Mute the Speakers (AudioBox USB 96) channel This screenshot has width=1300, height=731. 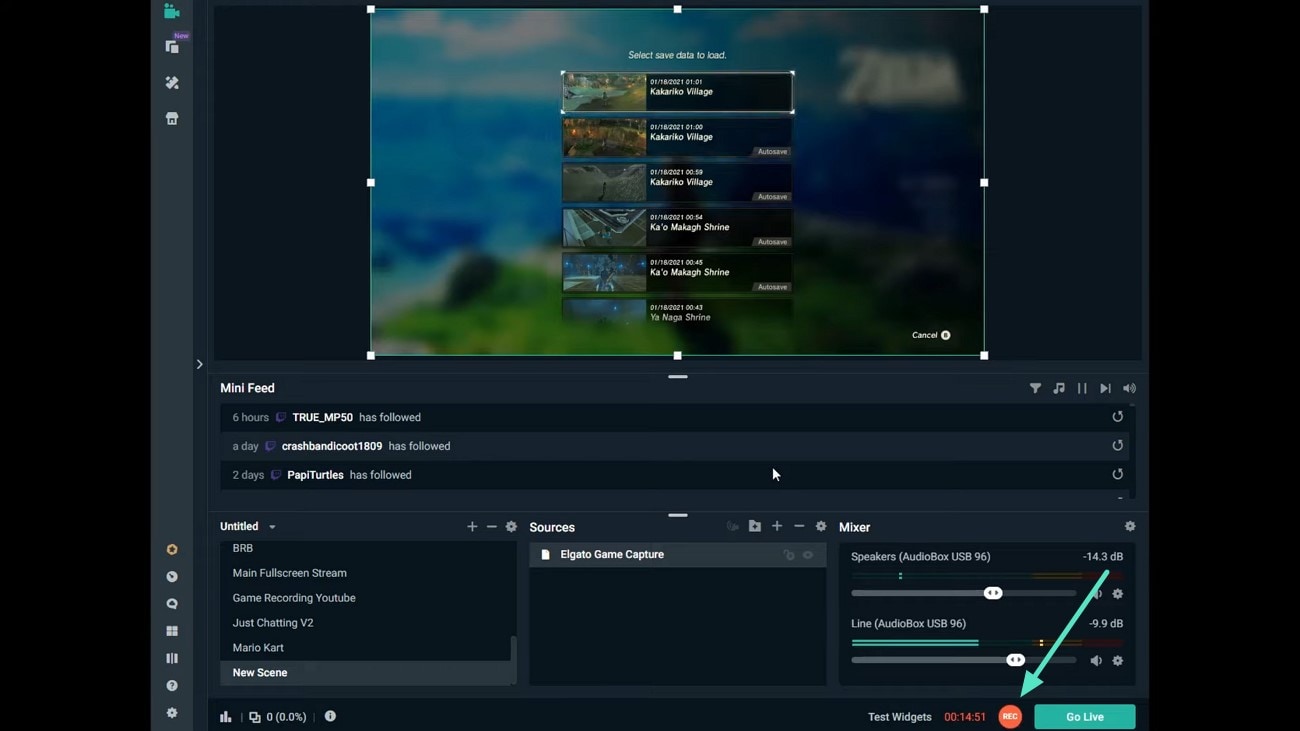[x=1096, y=594]
